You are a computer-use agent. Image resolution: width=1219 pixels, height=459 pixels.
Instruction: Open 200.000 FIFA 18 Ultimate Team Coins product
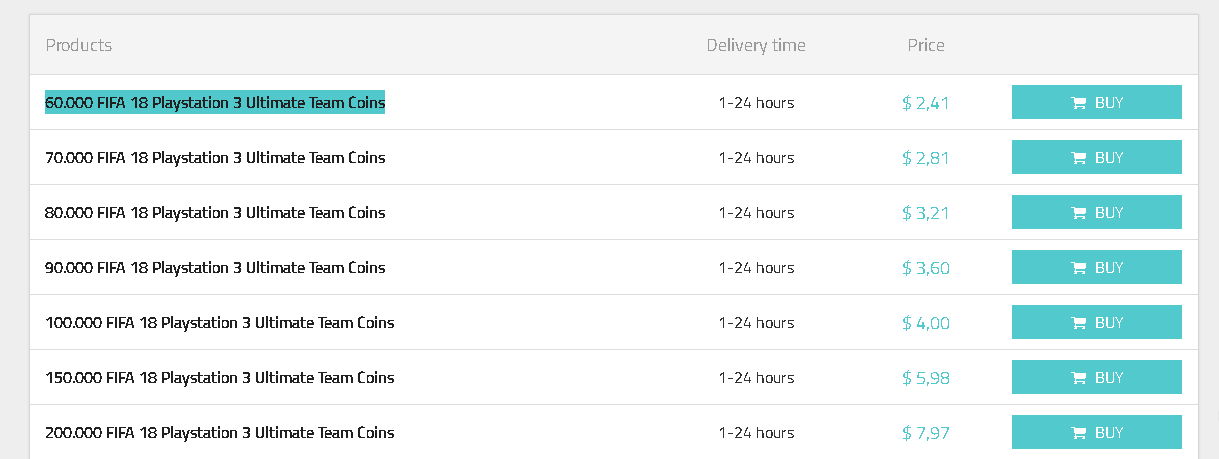[x=220, y=433]
